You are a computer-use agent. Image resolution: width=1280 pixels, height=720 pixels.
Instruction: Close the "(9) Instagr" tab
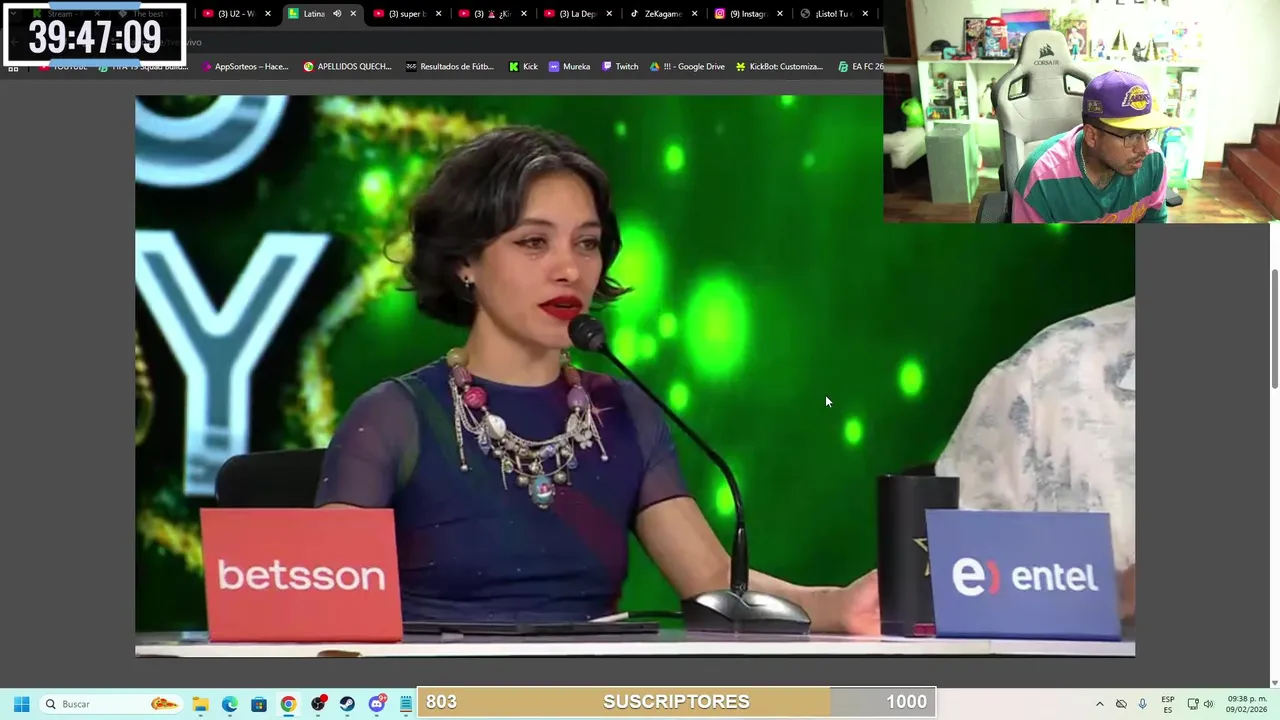tap(779, 14)
